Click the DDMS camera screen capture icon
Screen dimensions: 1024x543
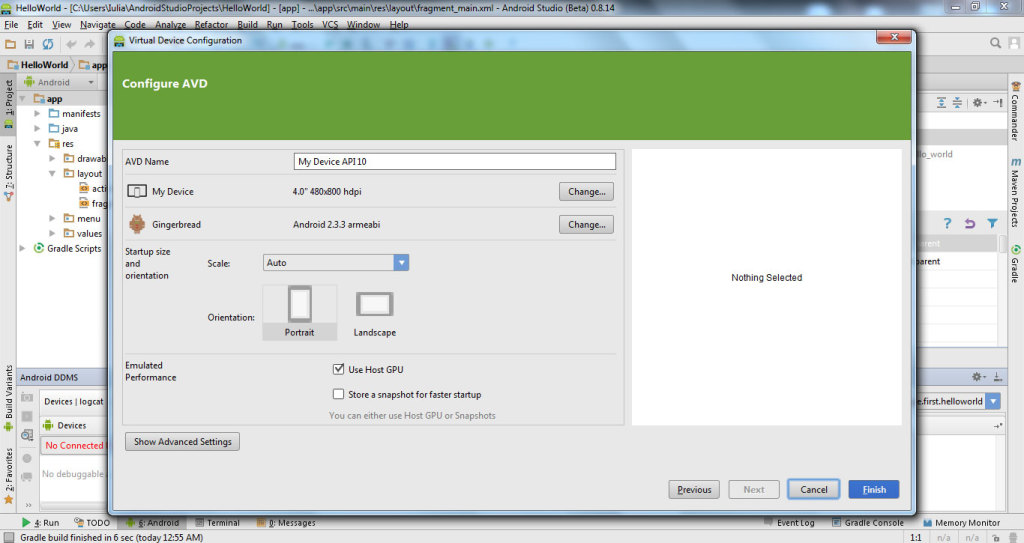(x=27, y=397)
